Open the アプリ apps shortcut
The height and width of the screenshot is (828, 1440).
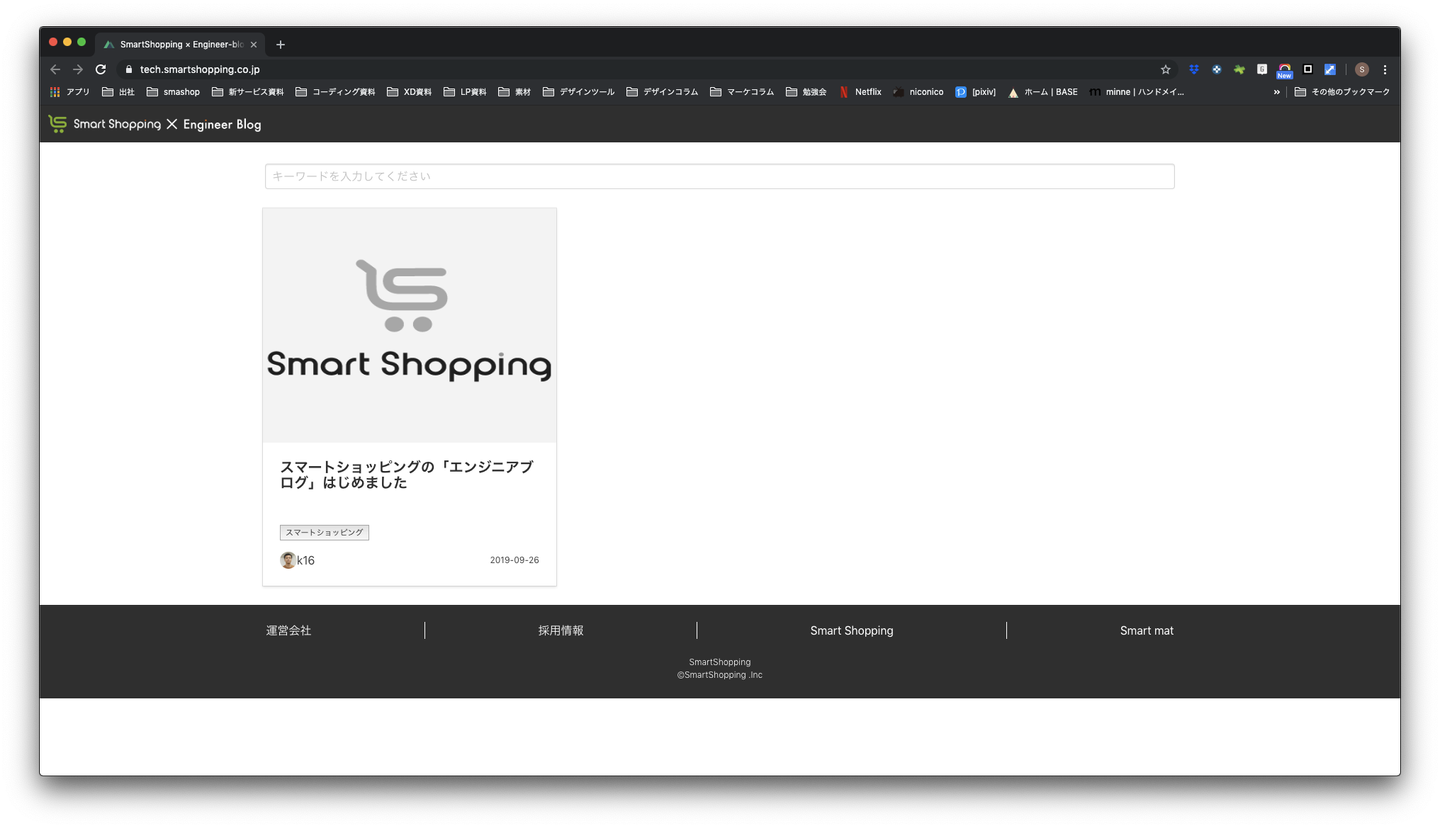coord(69,92)
